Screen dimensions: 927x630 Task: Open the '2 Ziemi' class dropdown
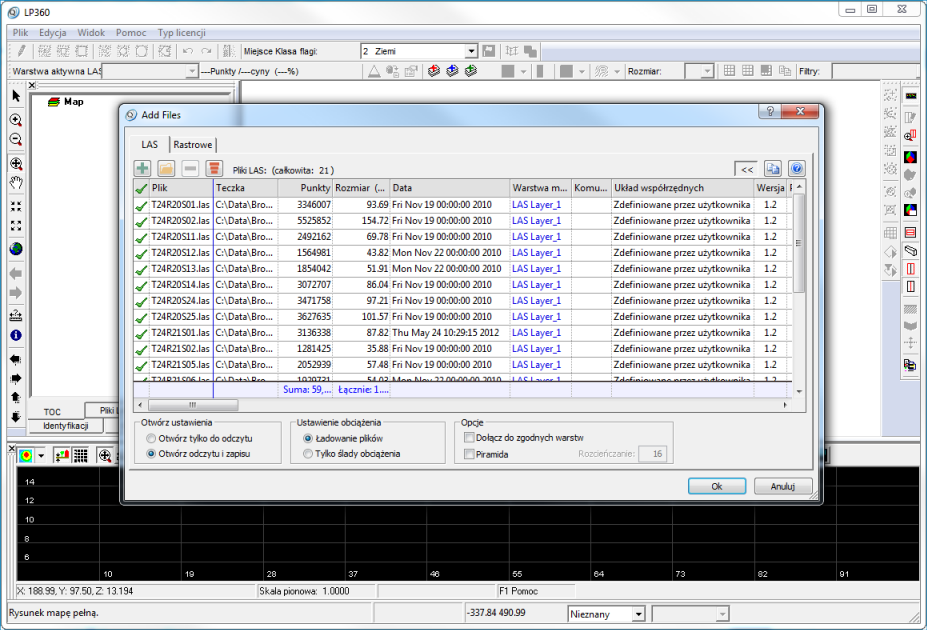tap(471, 51)
